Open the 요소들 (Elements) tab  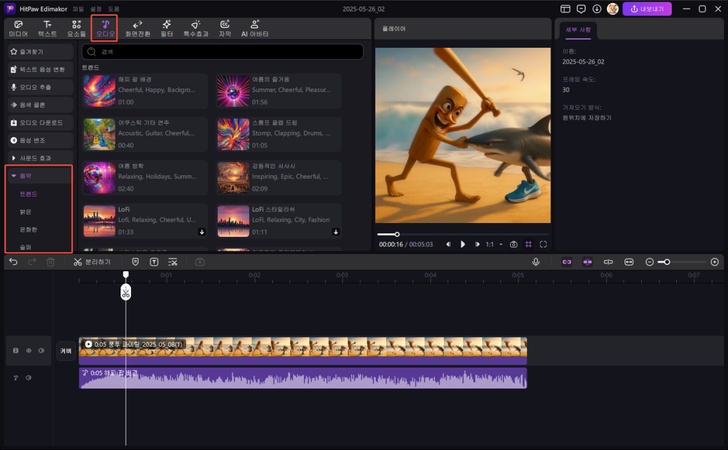click(x=77, y=29)
